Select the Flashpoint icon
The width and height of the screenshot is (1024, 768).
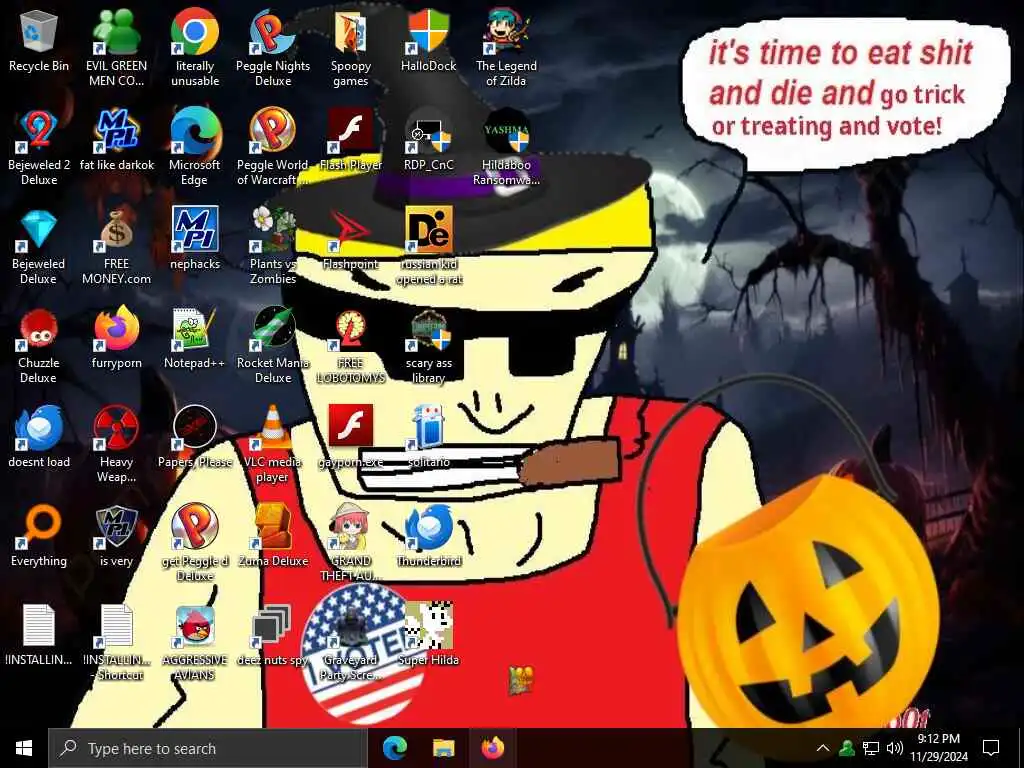click(351, 230)
